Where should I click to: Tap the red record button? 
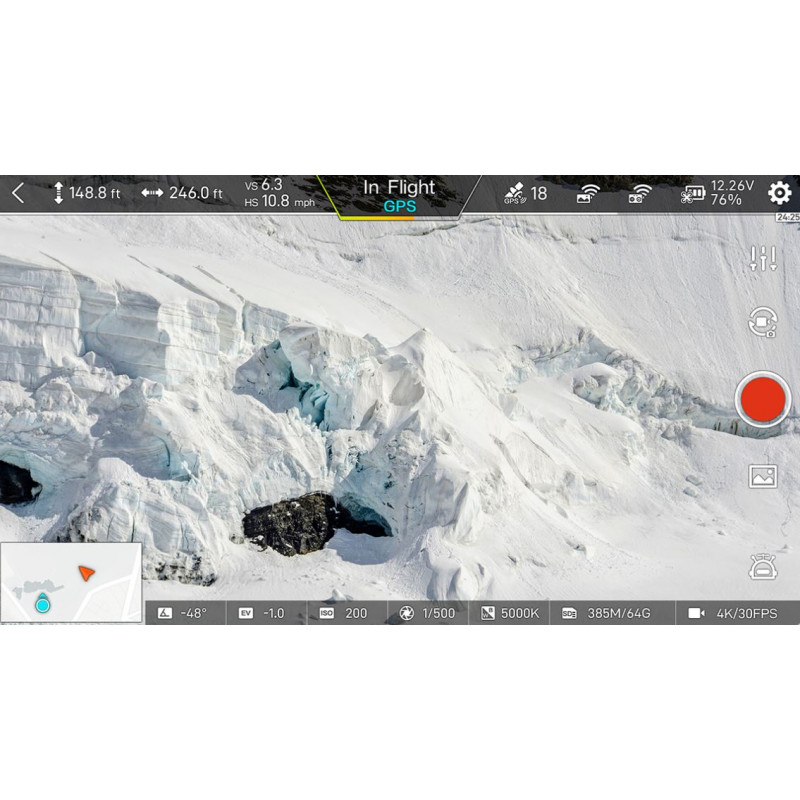tap(763, 399)
